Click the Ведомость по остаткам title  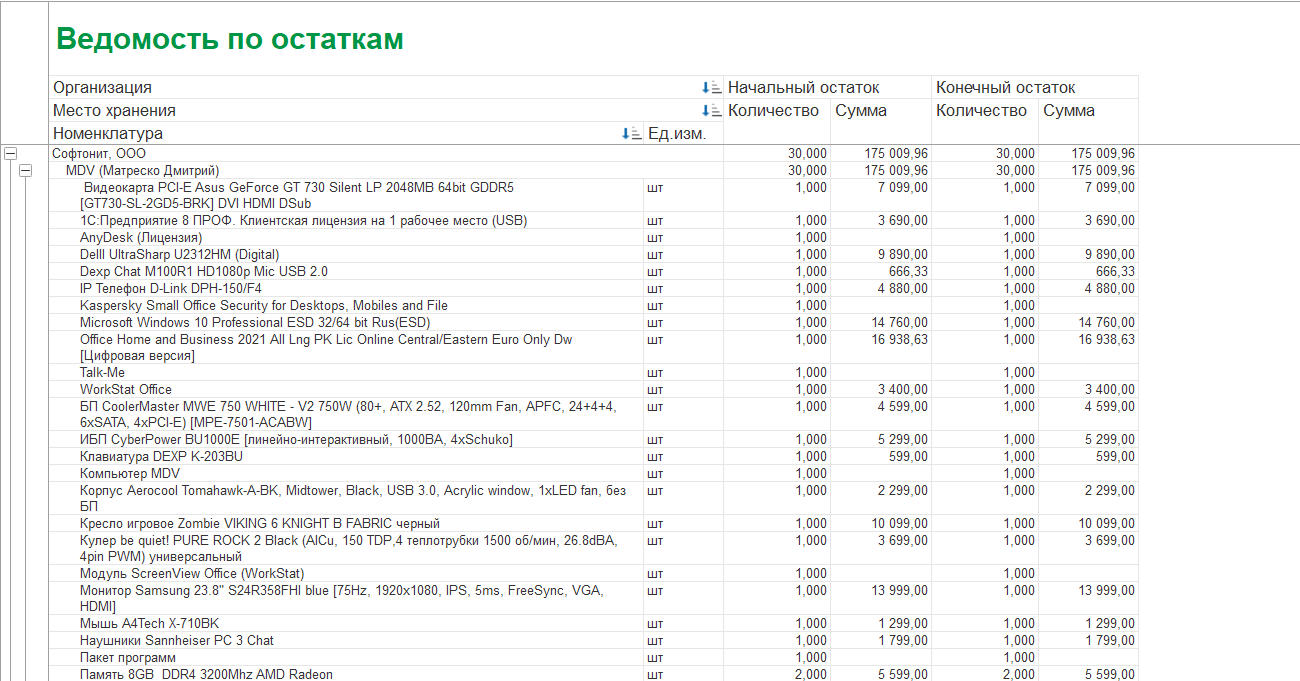tap(230, 39)
